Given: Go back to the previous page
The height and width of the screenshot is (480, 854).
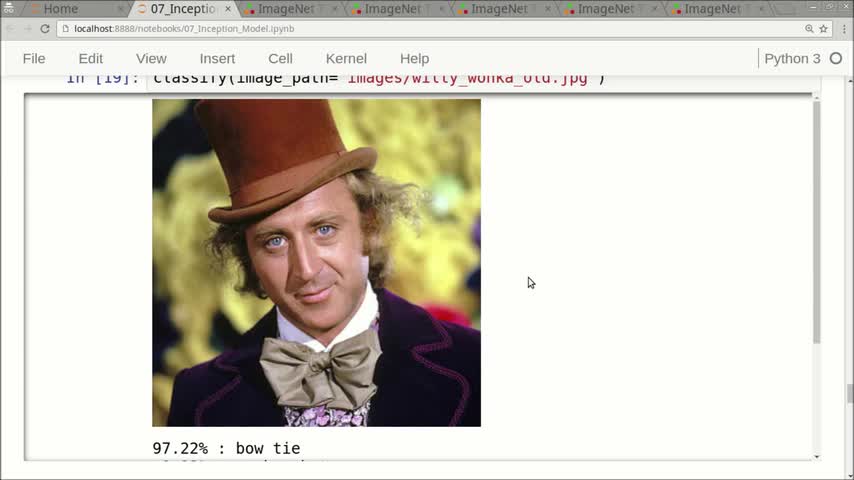Looking at the screenshot, I should pyautogui.click(x=10, y=29).
